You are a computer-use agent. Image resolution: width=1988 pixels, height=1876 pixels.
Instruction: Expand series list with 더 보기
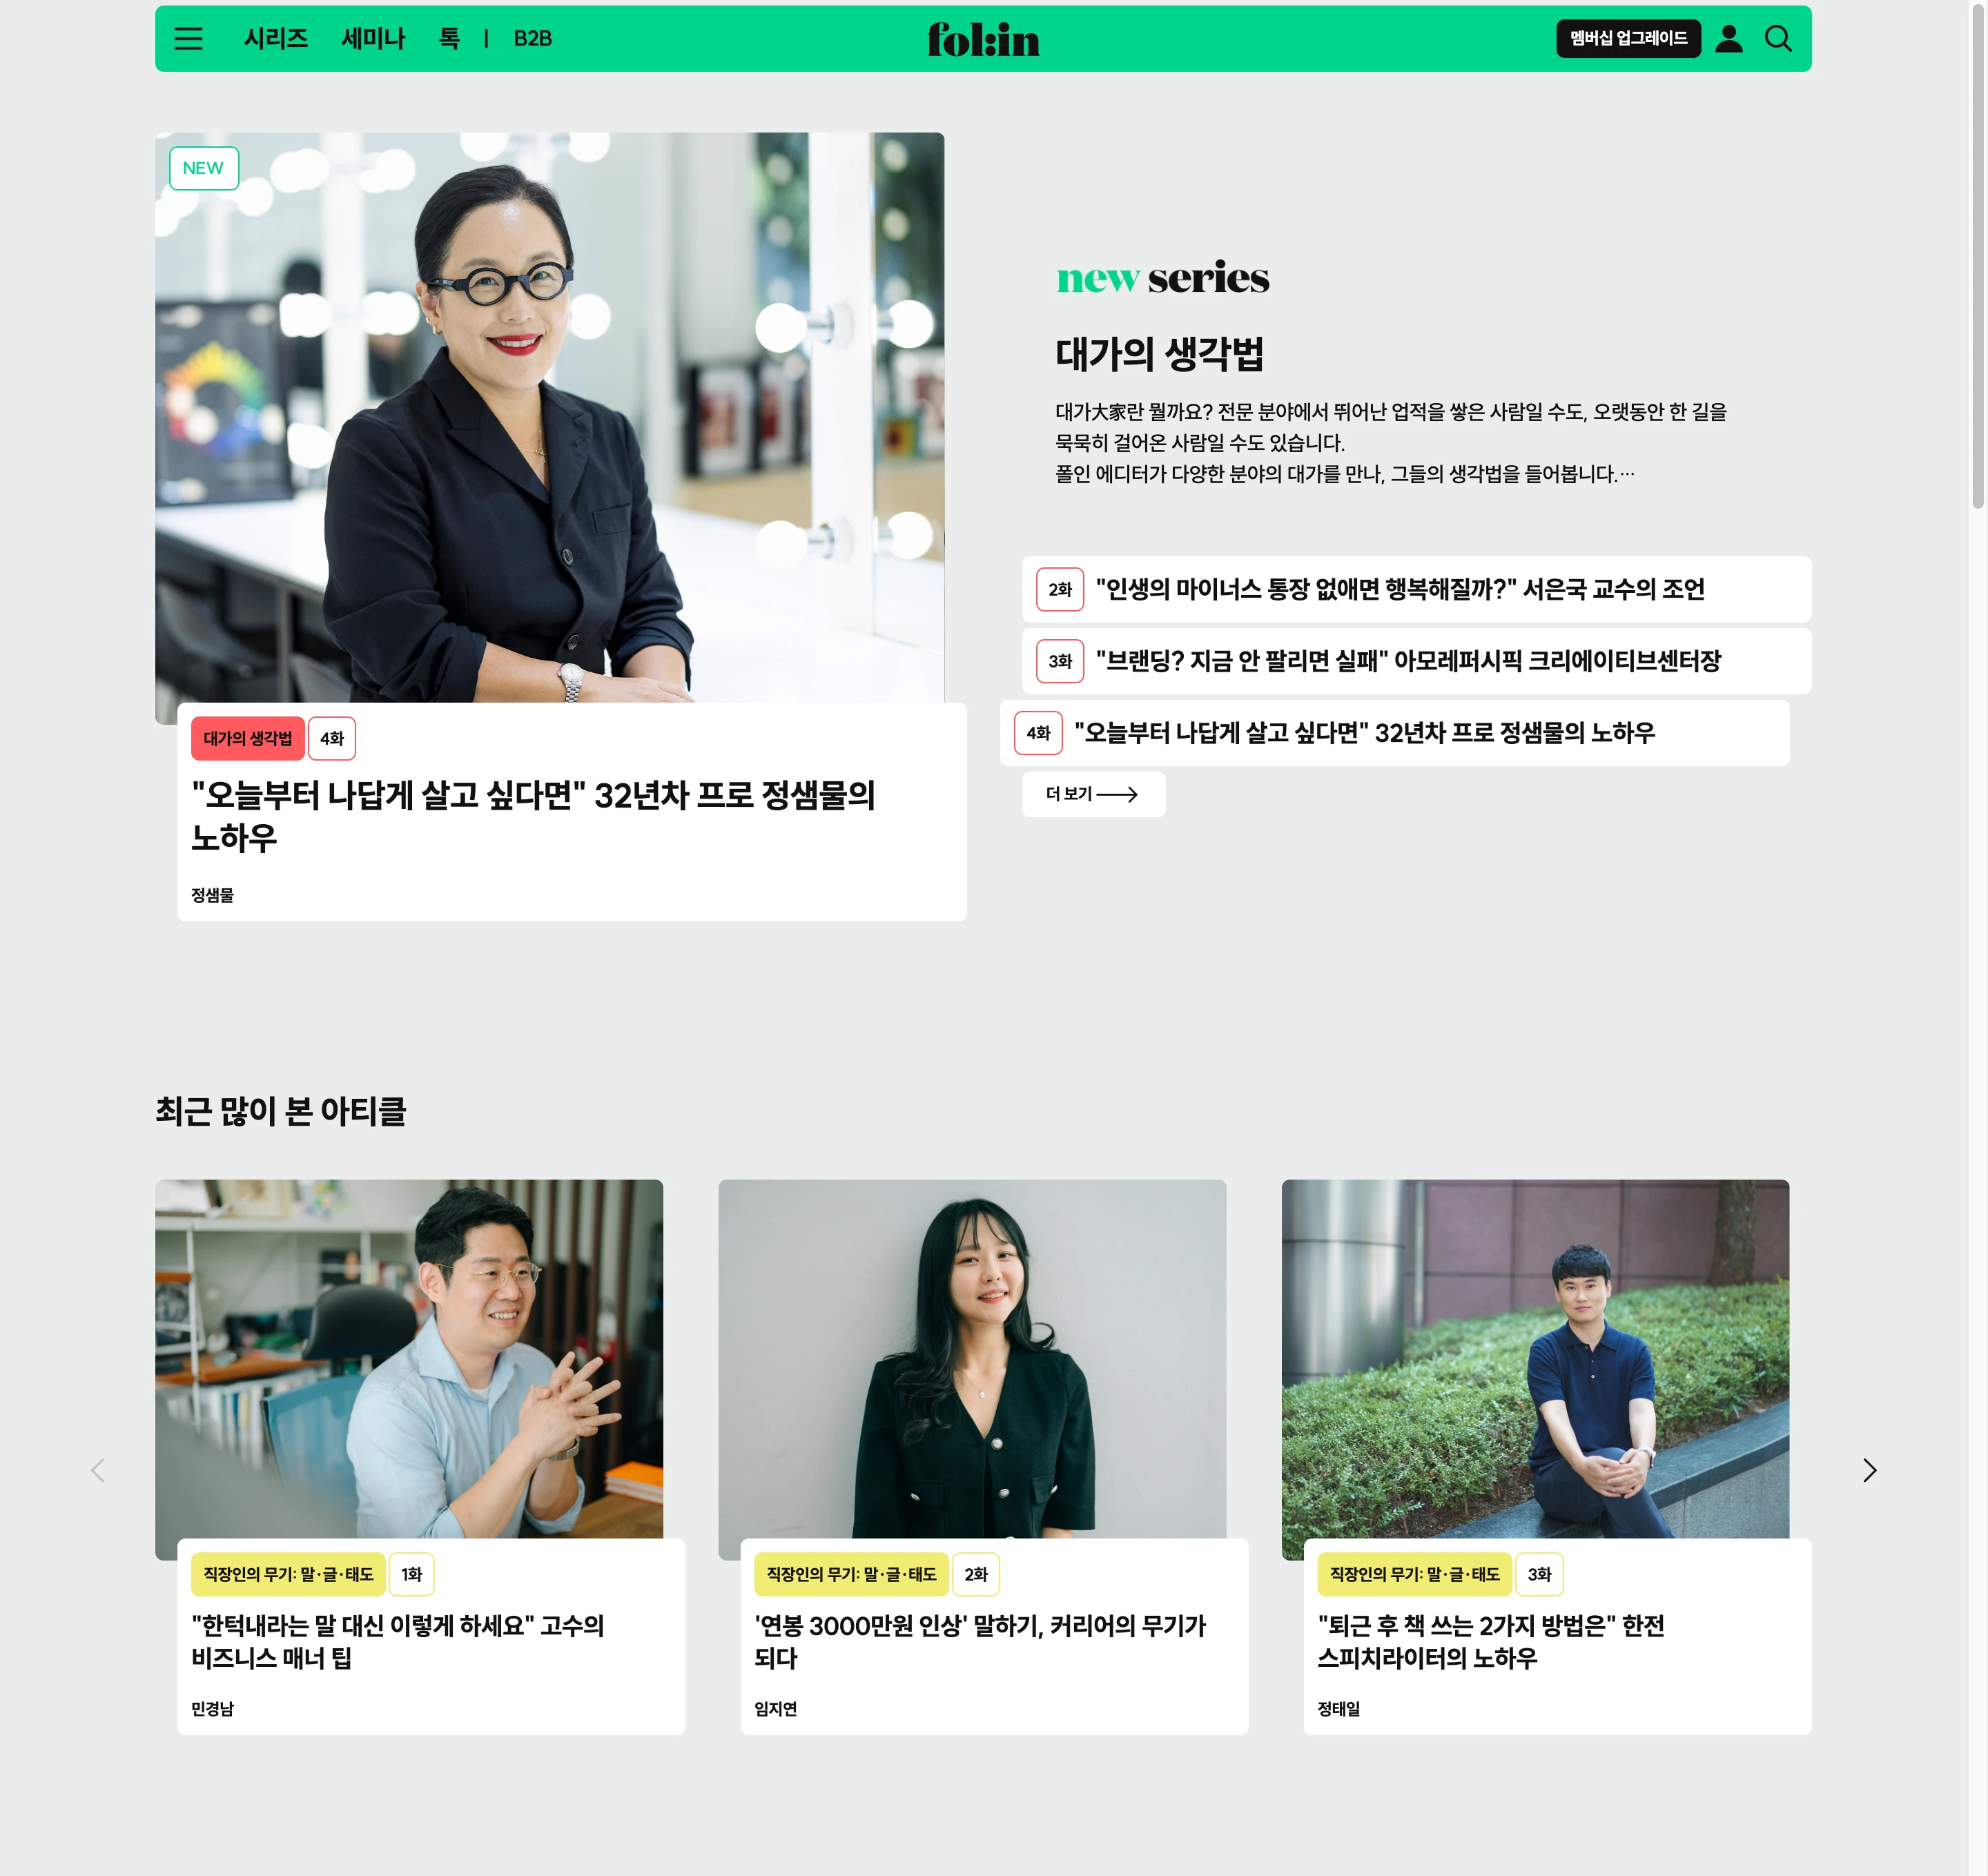[1093, 794]
